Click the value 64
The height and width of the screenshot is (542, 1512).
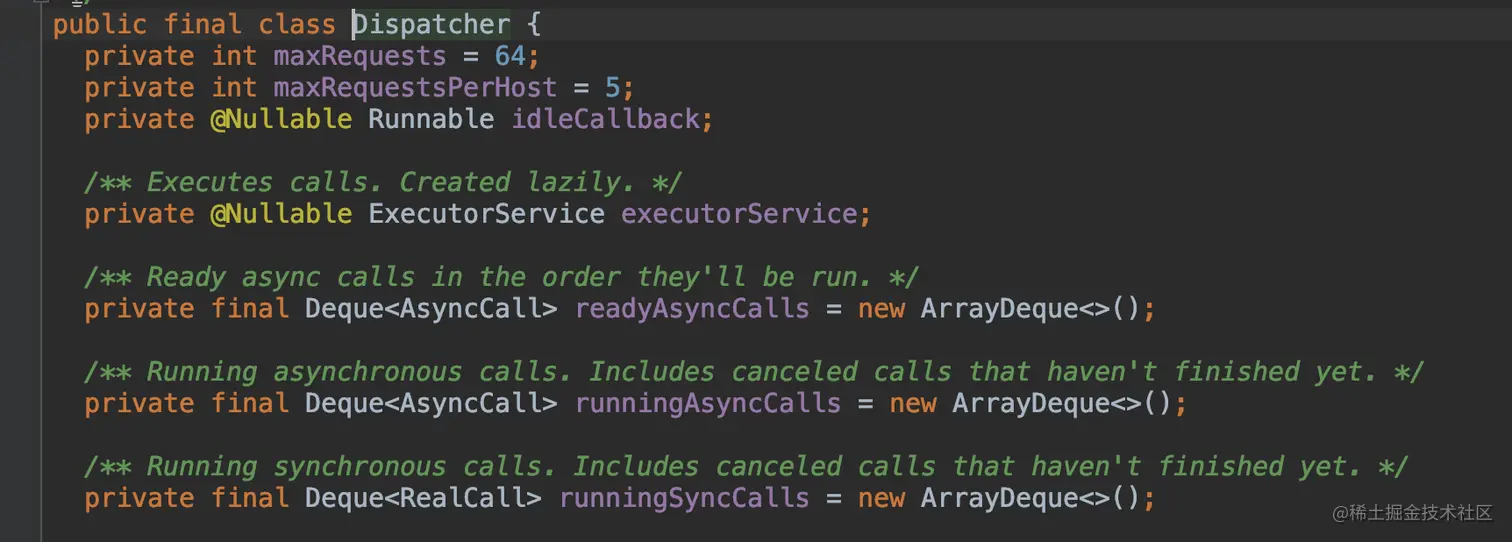click(510, 56)
